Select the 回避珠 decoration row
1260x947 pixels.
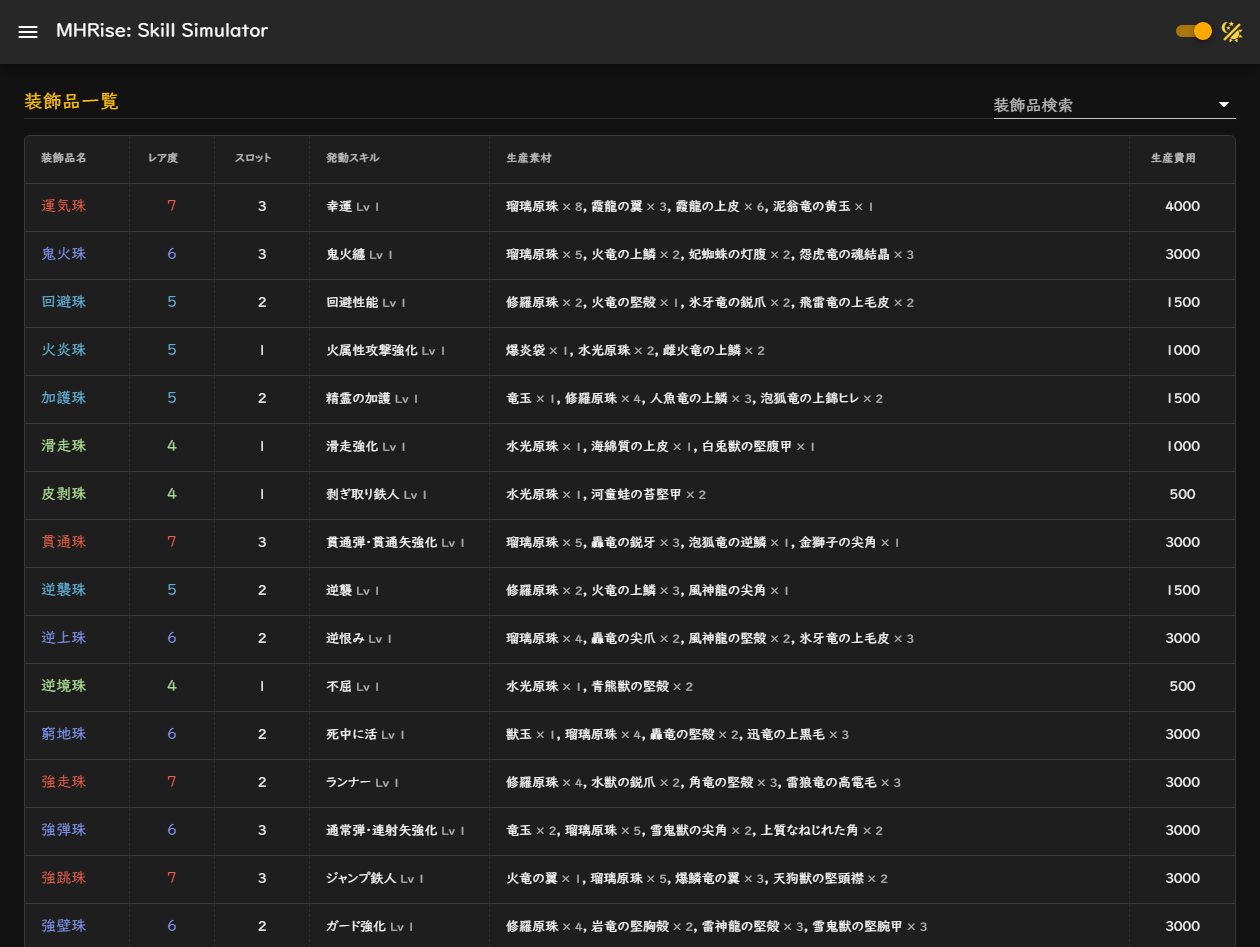[64, 302]
